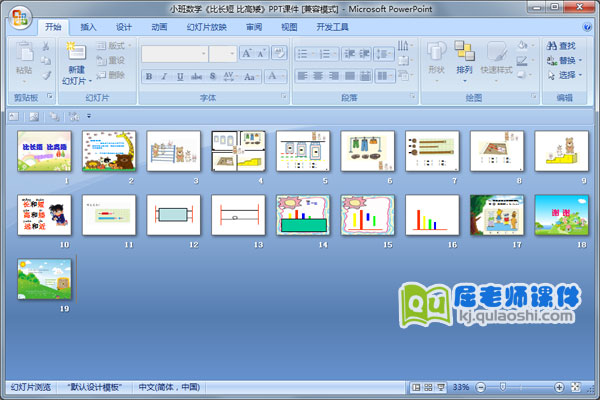Switch to the Animations (动画) tab

(x=159, y=27)
